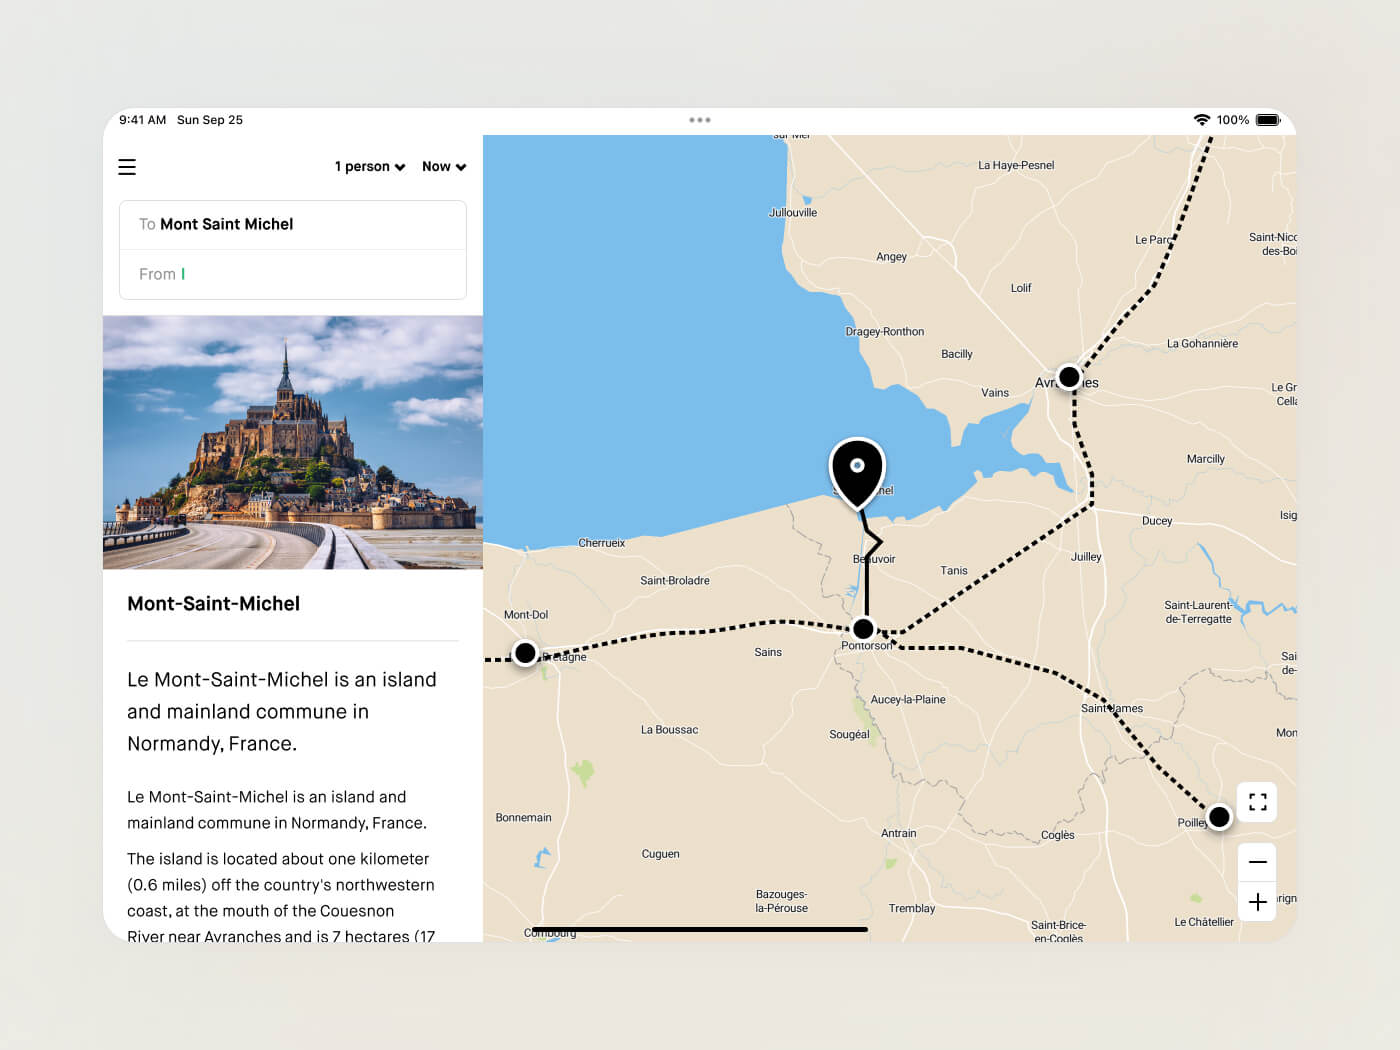Click the Jullouville map label
Image resolution: width=1400 pixels, height=1050 pixels.
tap(793, 213)
